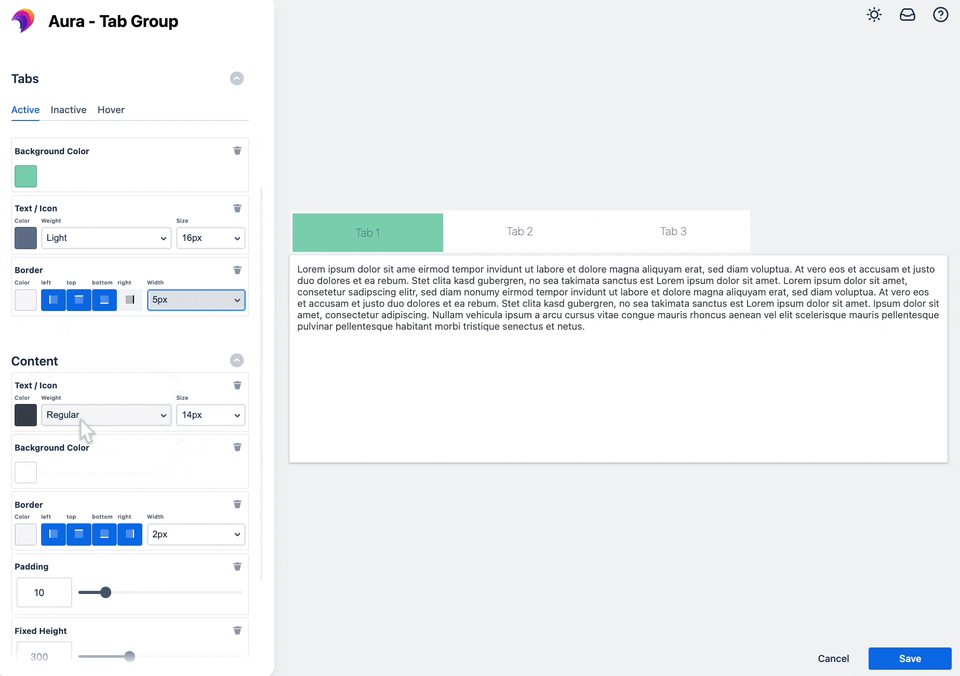Toggle light mode with the sun icon
Screen dimensions: 960x676
coord(873,14)
